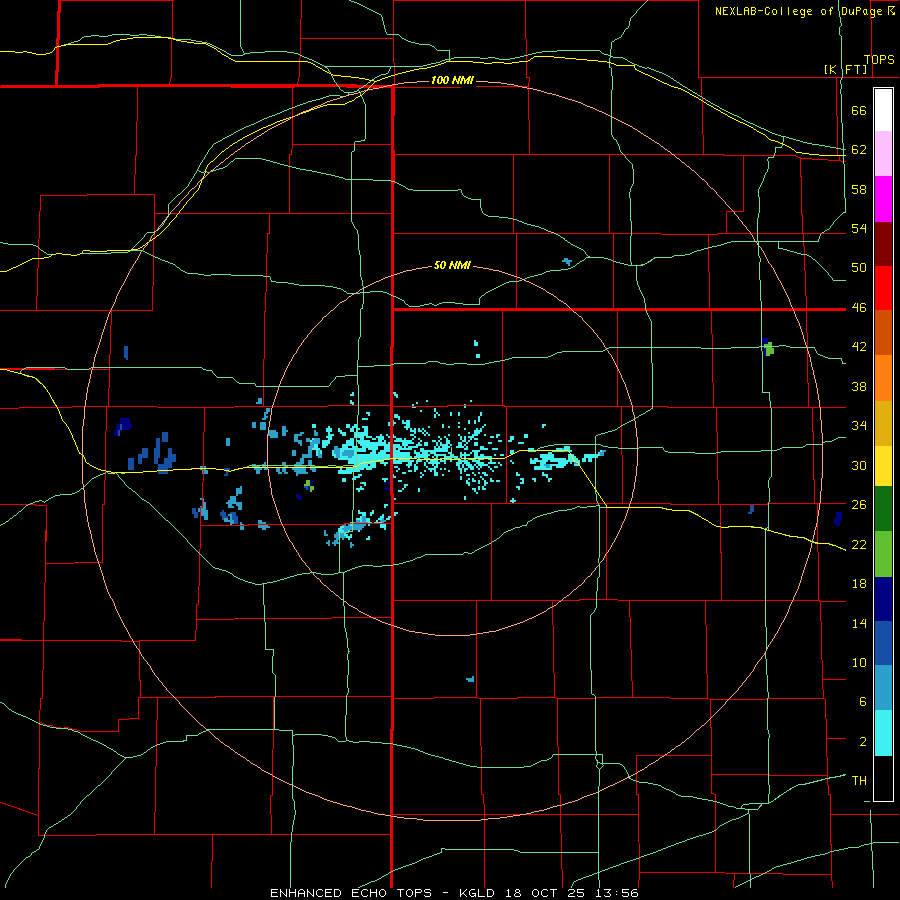Select the dark green legend swatch

coord(883,509)
